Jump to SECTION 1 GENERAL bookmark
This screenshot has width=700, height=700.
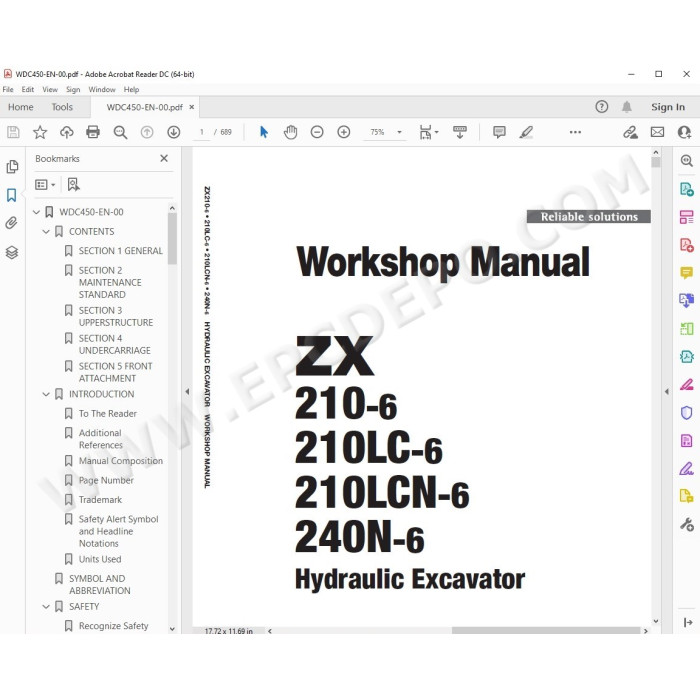(121, 251)
